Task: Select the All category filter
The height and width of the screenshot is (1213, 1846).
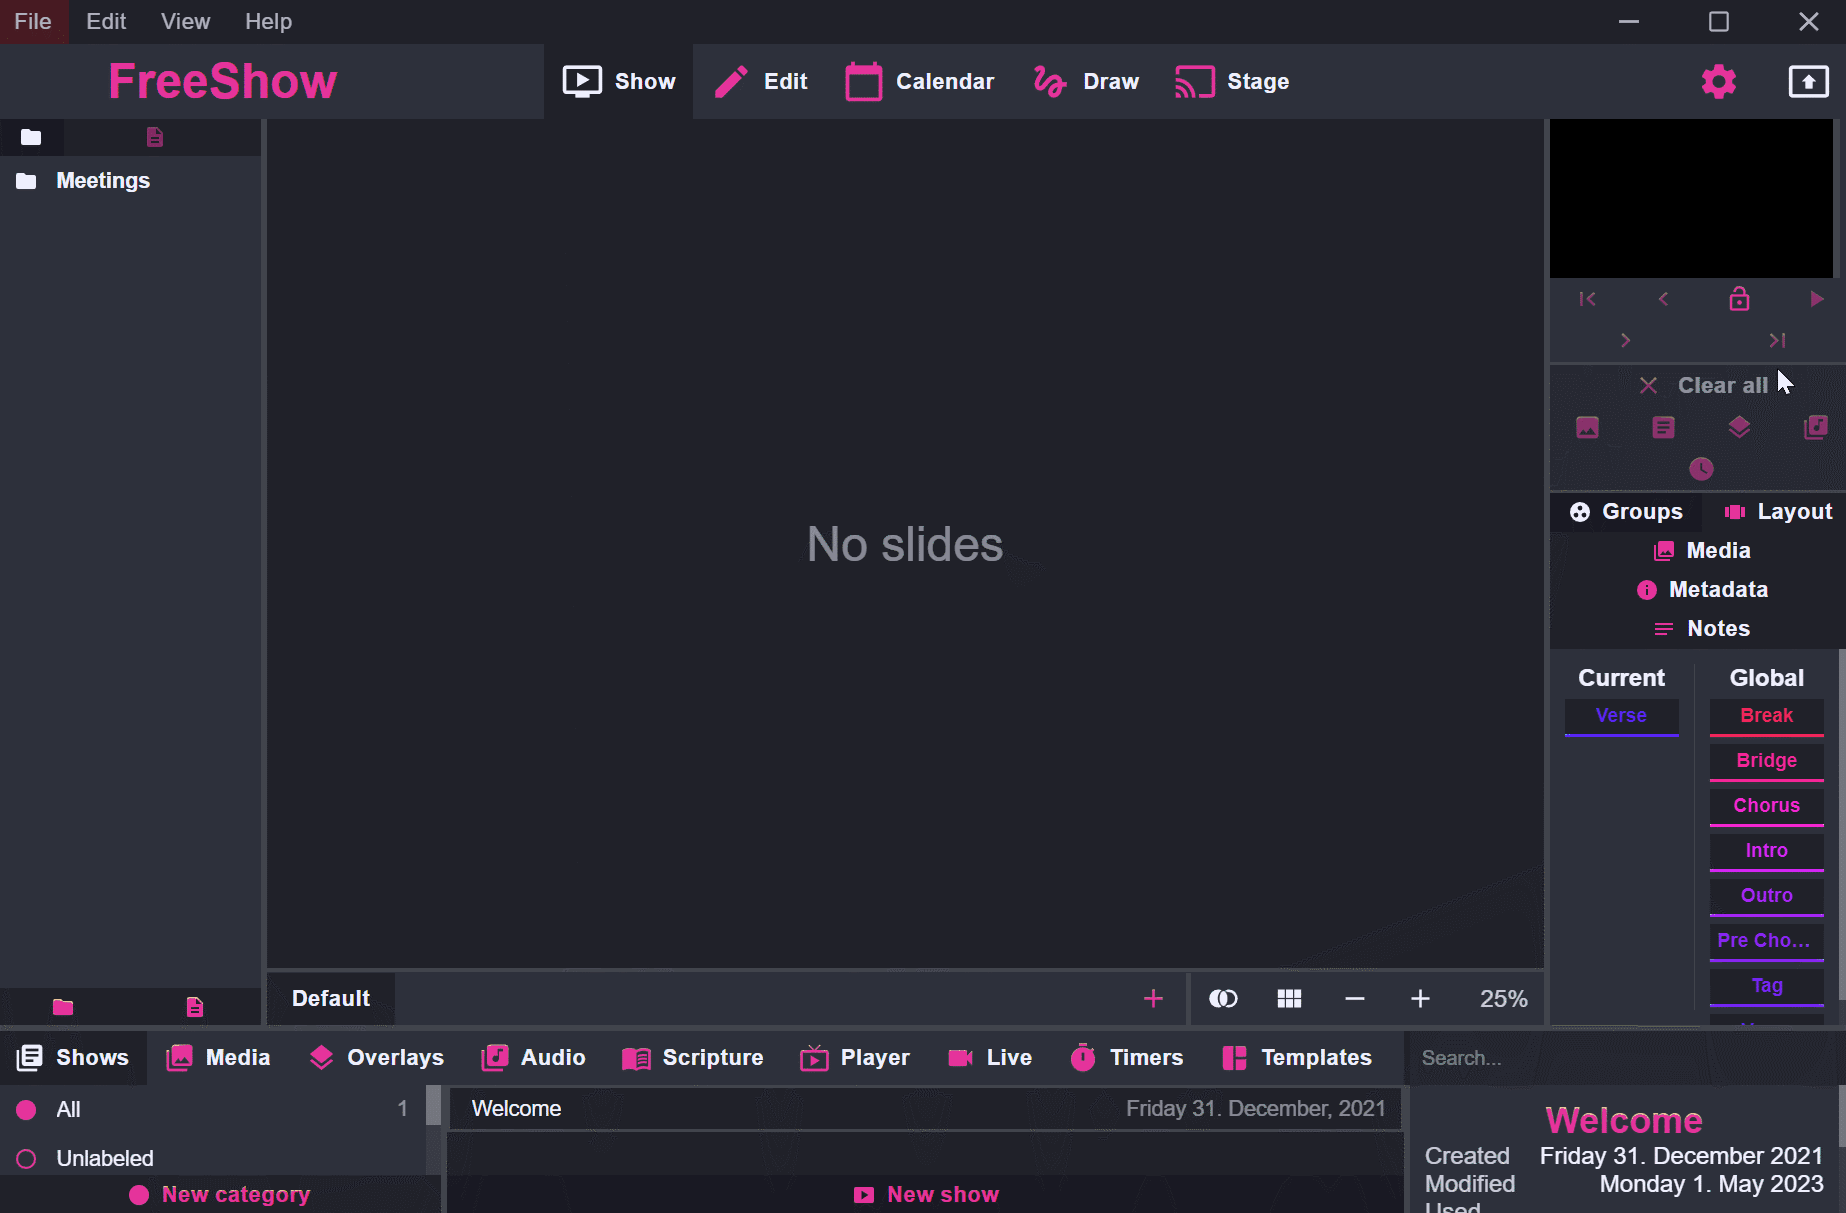Action: tap(67, 1109)
